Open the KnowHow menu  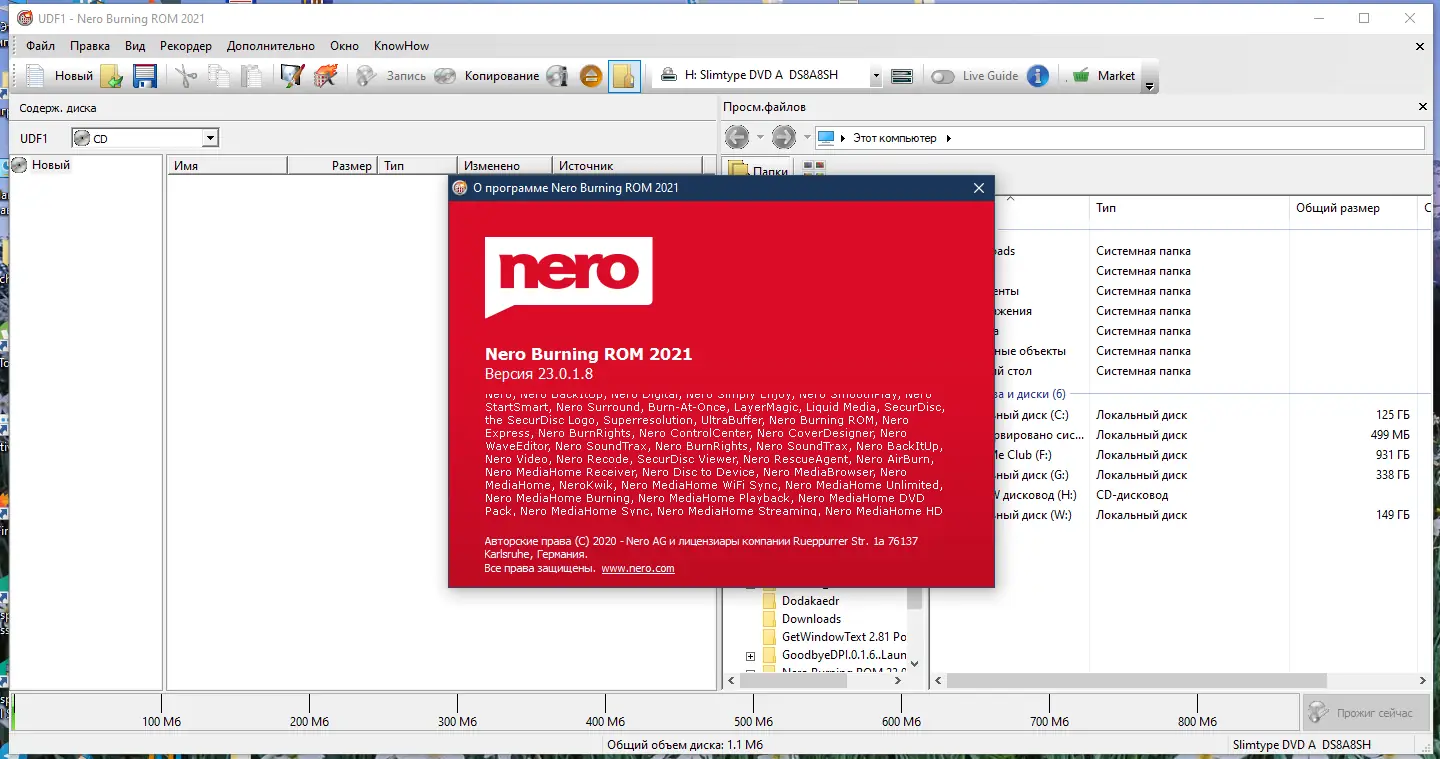click(x=400, y=45)
